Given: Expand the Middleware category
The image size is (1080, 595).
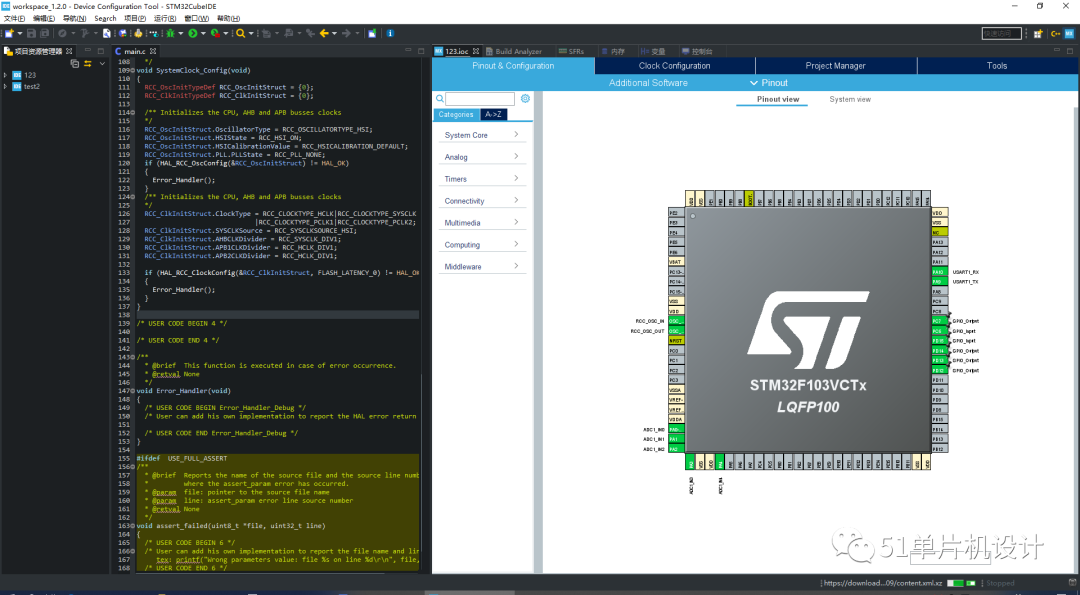Looking at the screenshot, I should (x=481, y=267).
